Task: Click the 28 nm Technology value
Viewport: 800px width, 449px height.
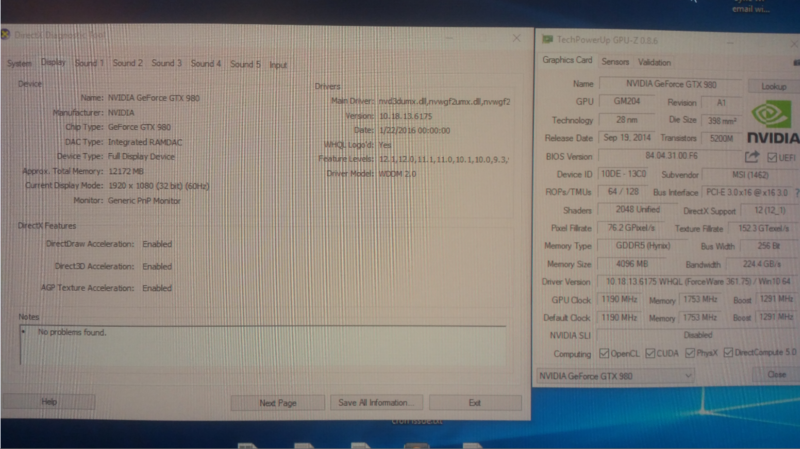Action: pyautogui.click(x=627, y=120)
